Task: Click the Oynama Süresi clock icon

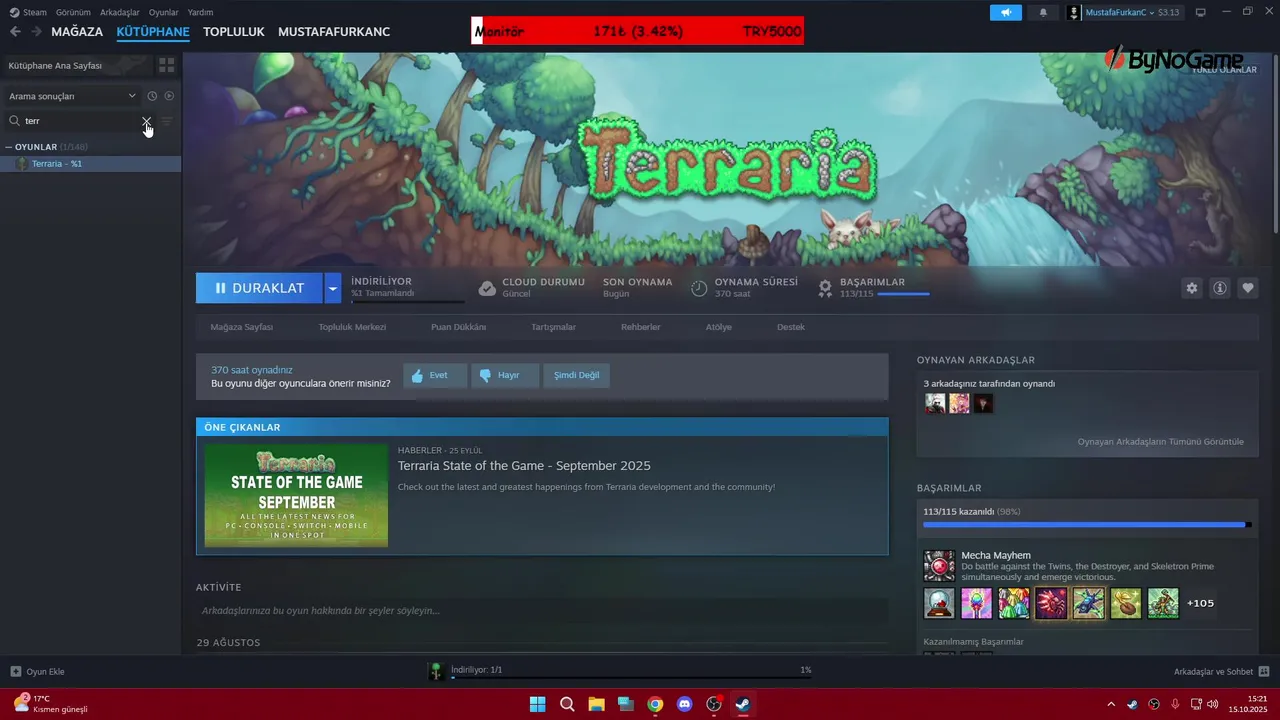Action: tap(699, 288)
